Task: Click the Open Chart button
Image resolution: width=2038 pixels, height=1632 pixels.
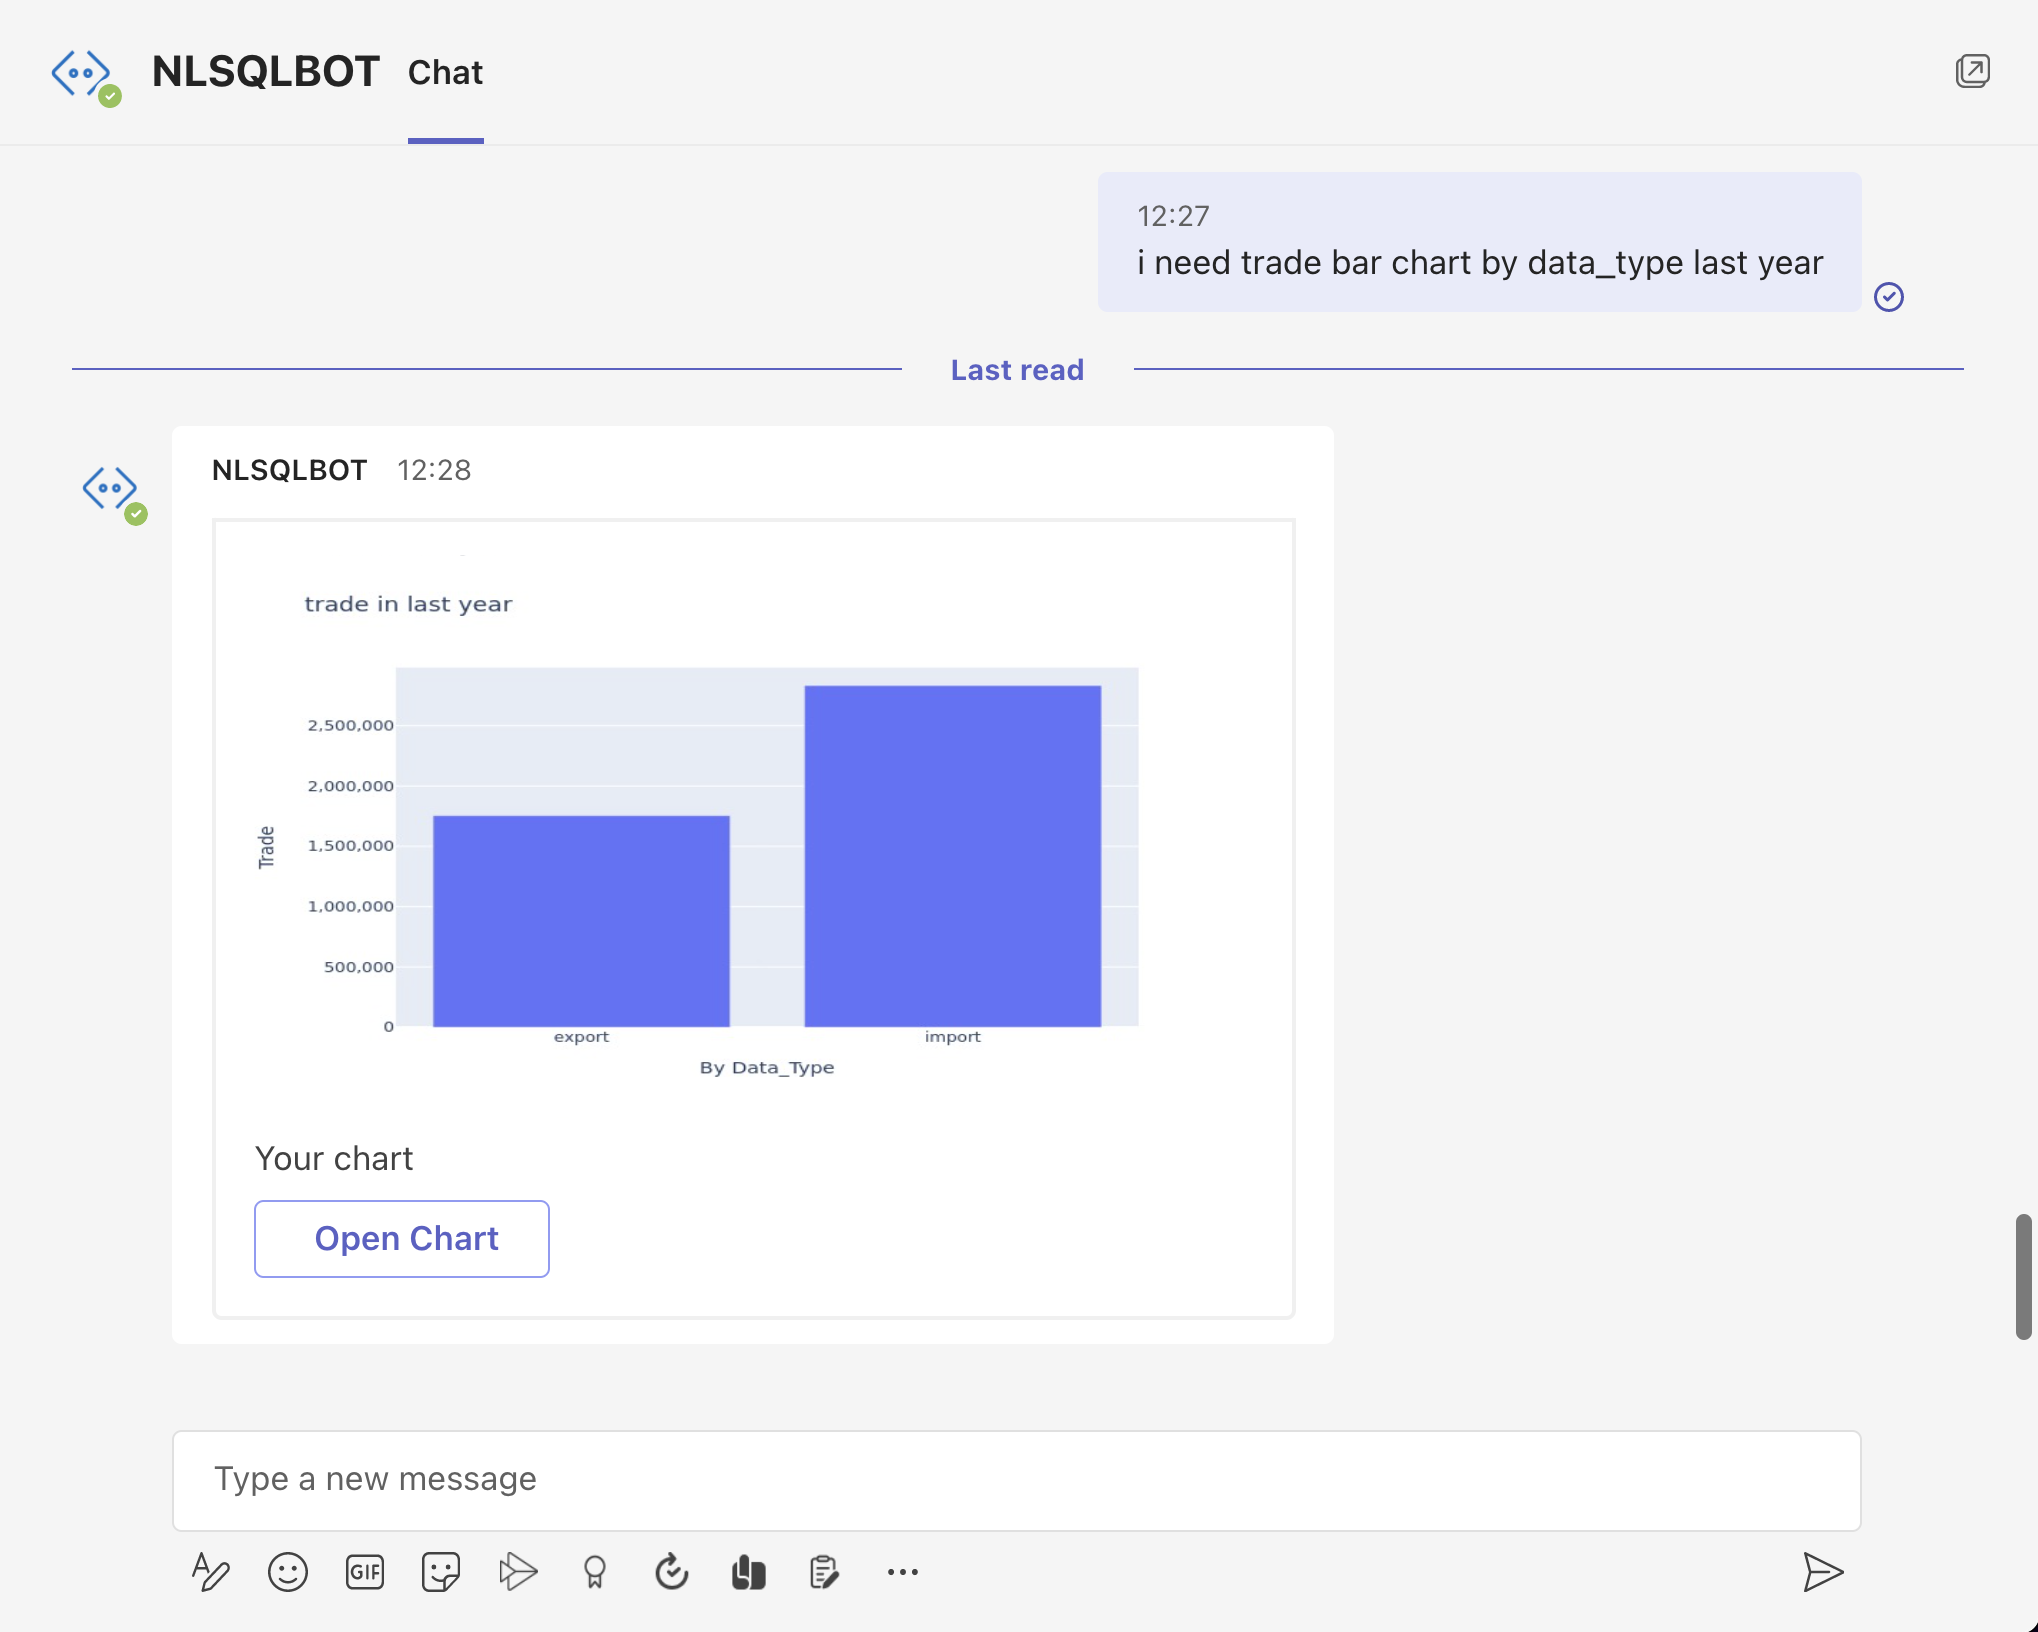Action: (x=402, y=1239)
